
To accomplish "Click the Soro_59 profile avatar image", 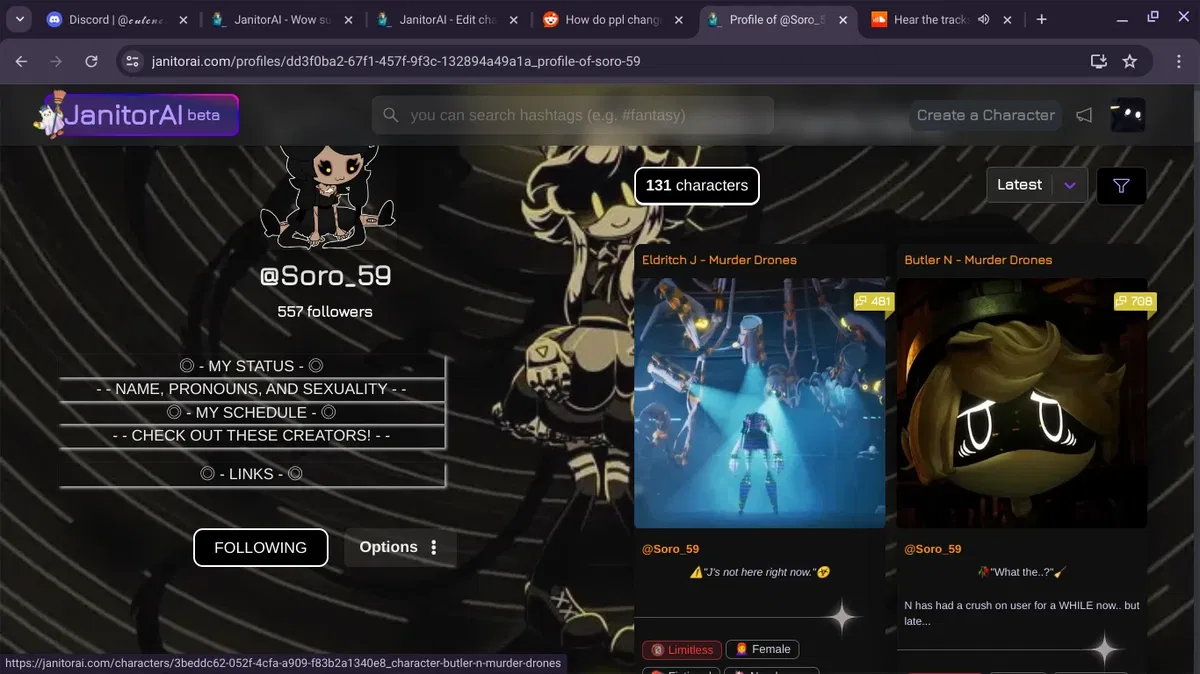I will 326,195.
